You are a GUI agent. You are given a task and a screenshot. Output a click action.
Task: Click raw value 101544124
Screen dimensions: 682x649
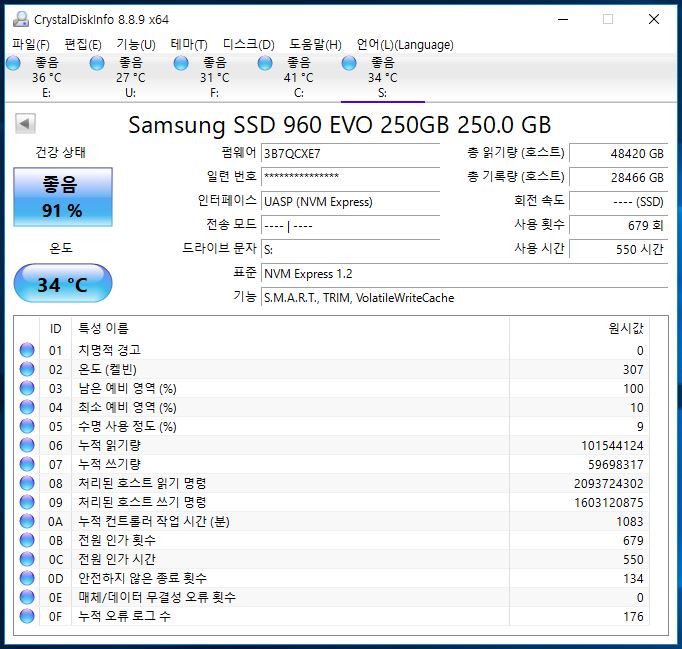[x=612, y=445]
